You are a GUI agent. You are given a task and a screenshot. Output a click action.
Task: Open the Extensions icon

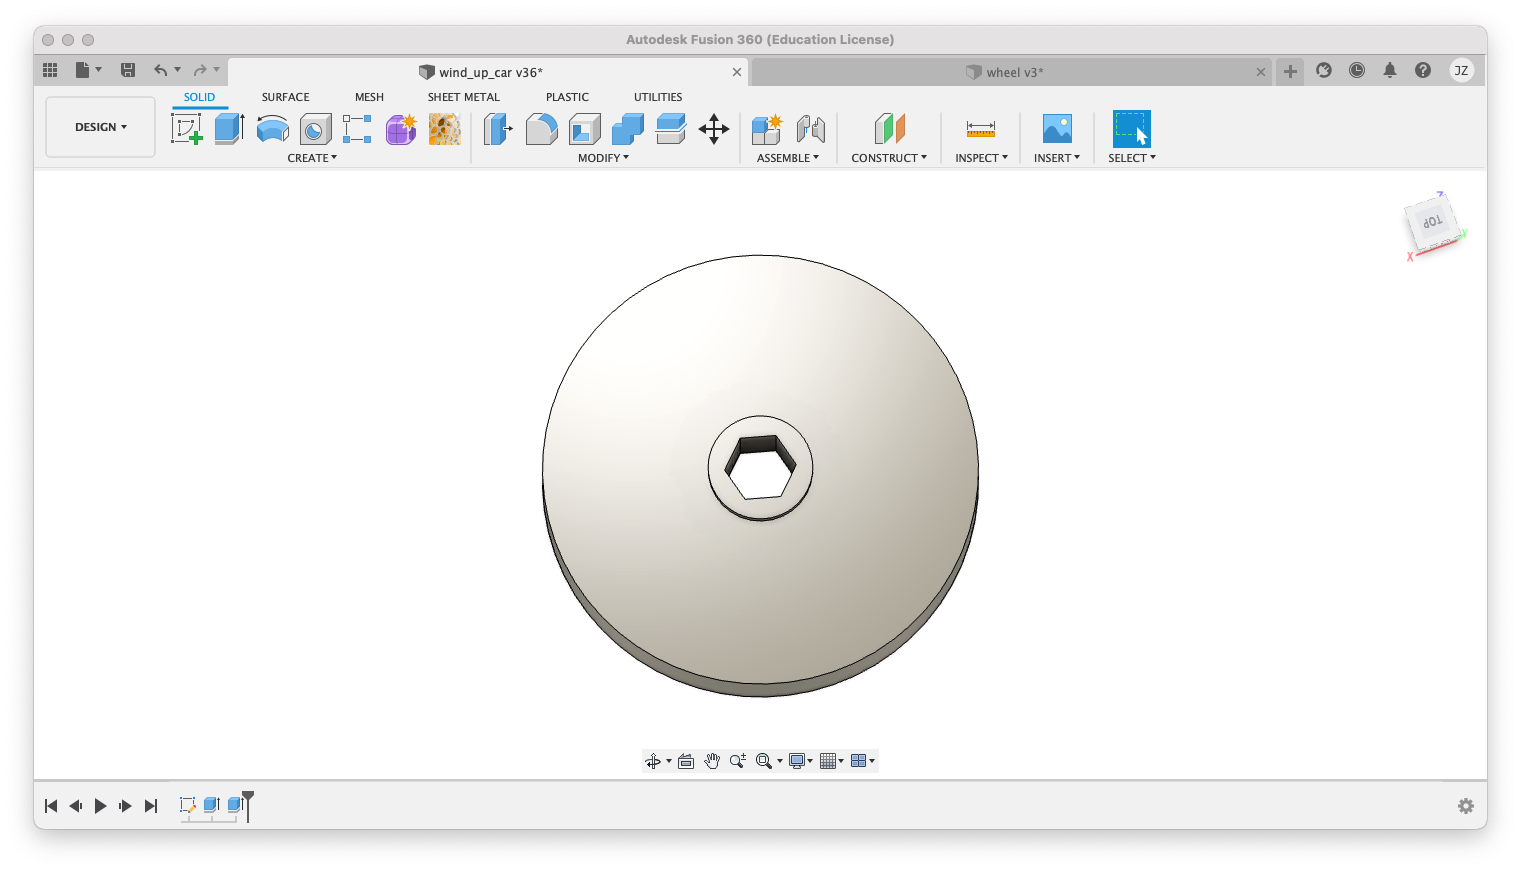coord(1324,70)
